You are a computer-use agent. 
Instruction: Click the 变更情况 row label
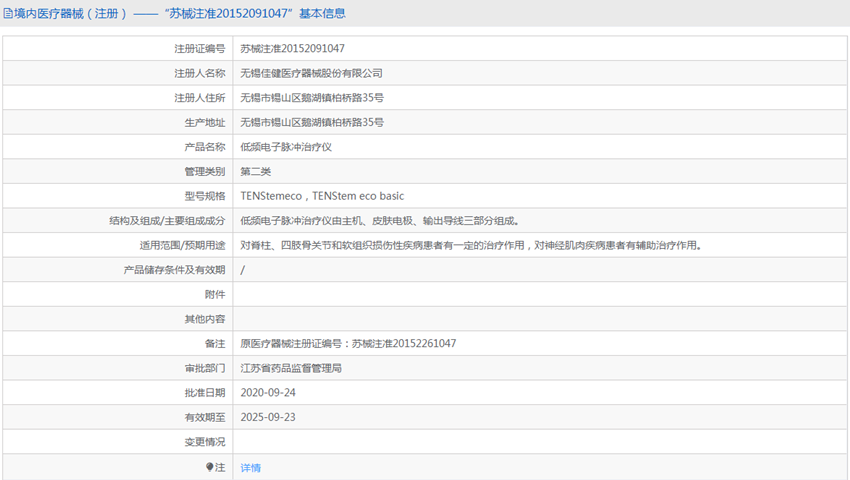(x=204, y=442)
